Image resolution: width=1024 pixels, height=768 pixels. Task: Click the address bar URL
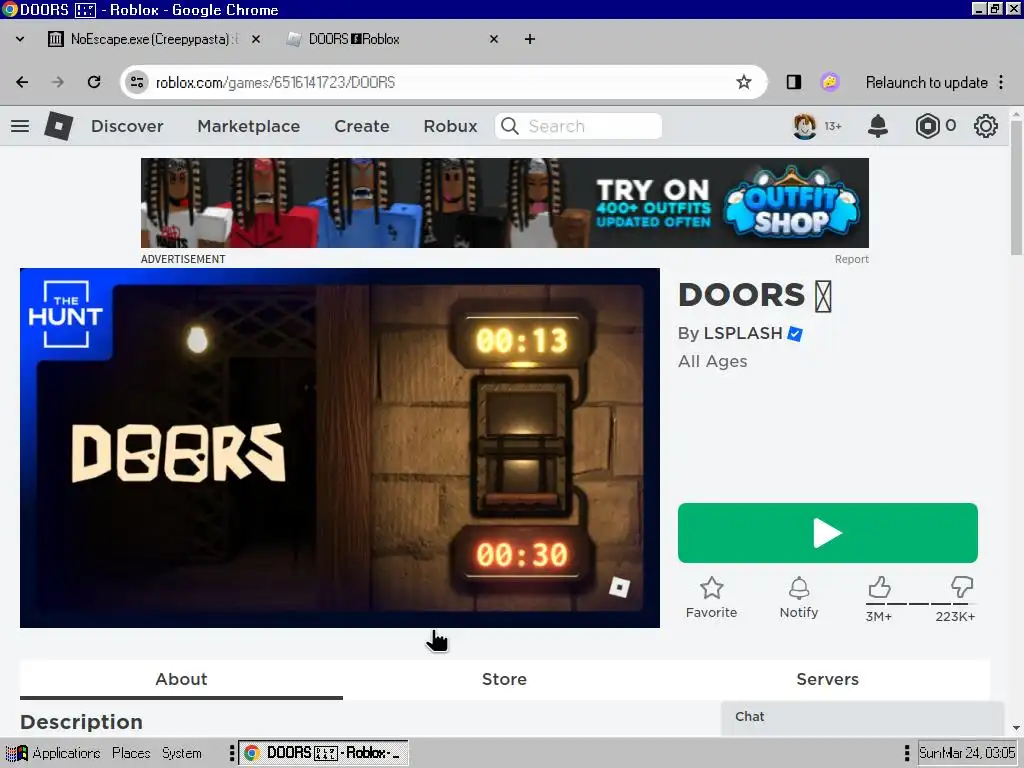click(275, 82)
